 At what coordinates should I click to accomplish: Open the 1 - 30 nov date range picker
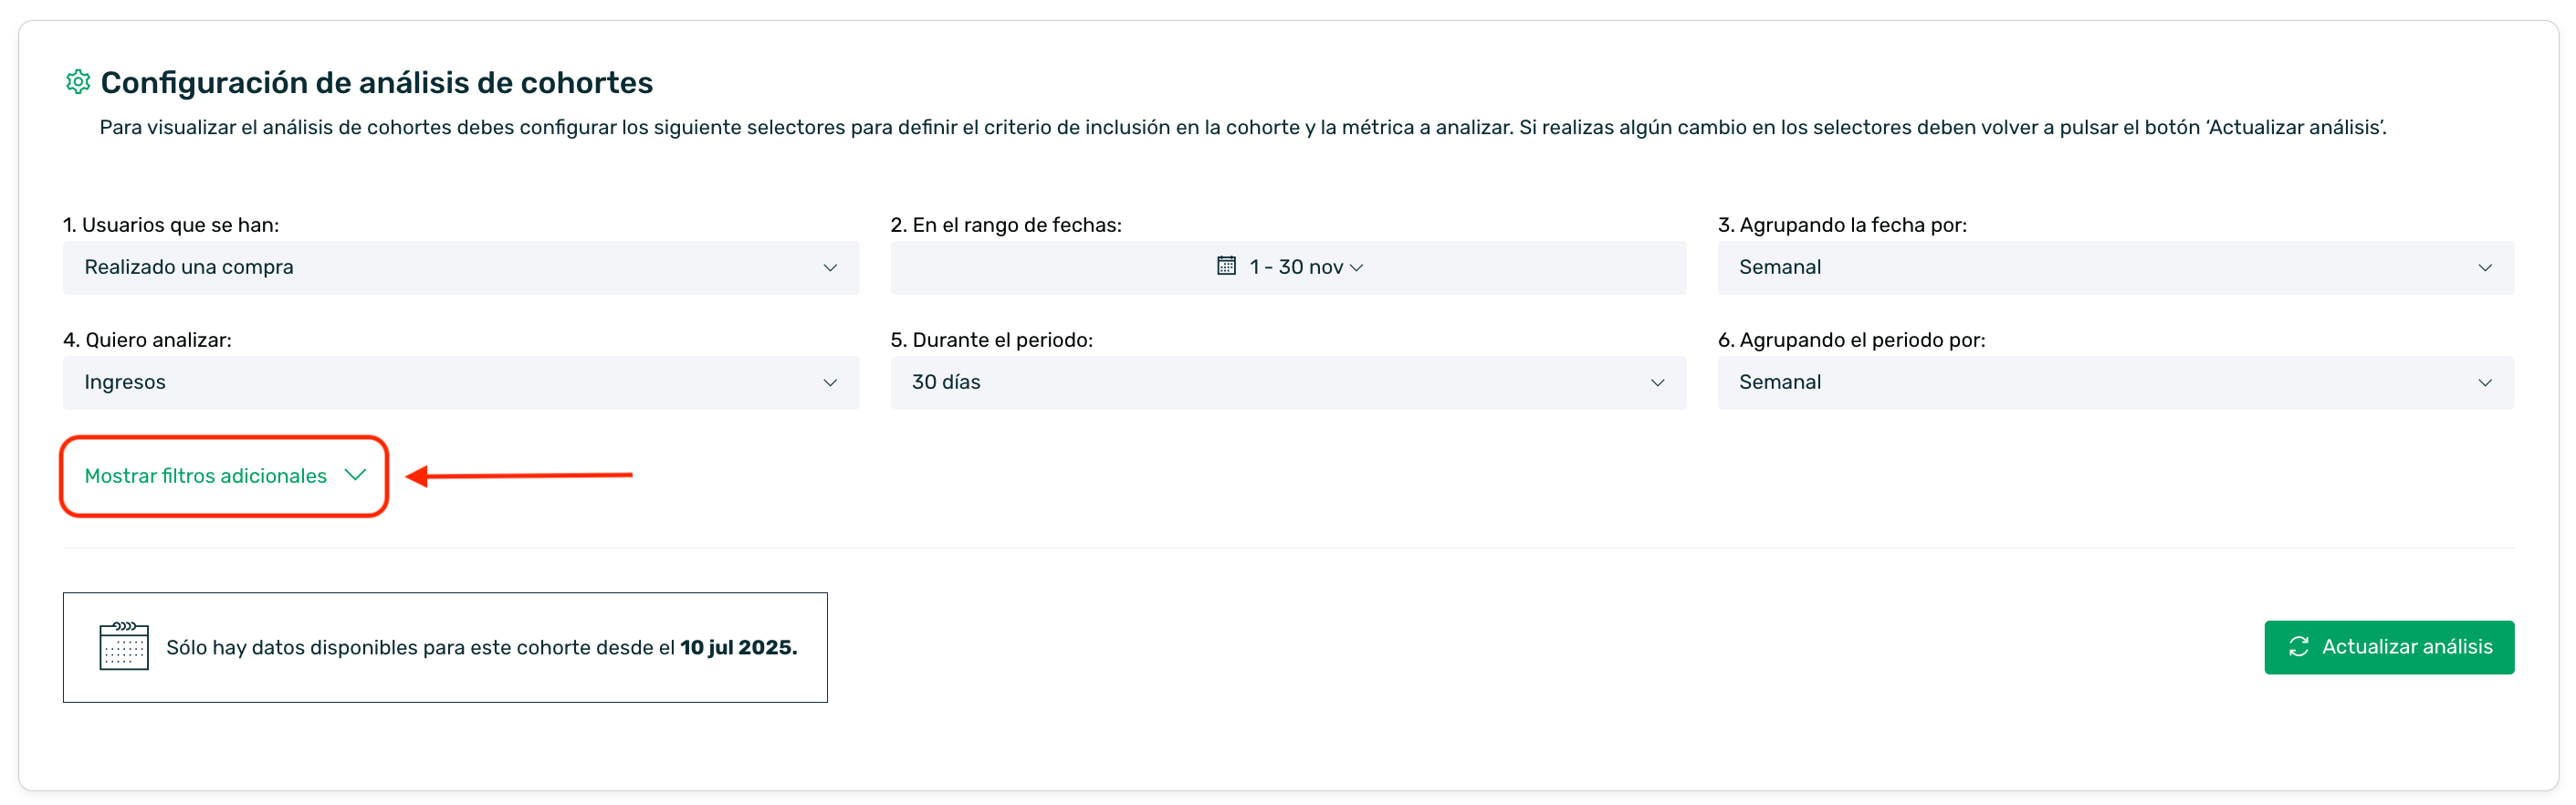pos(1295,268)
